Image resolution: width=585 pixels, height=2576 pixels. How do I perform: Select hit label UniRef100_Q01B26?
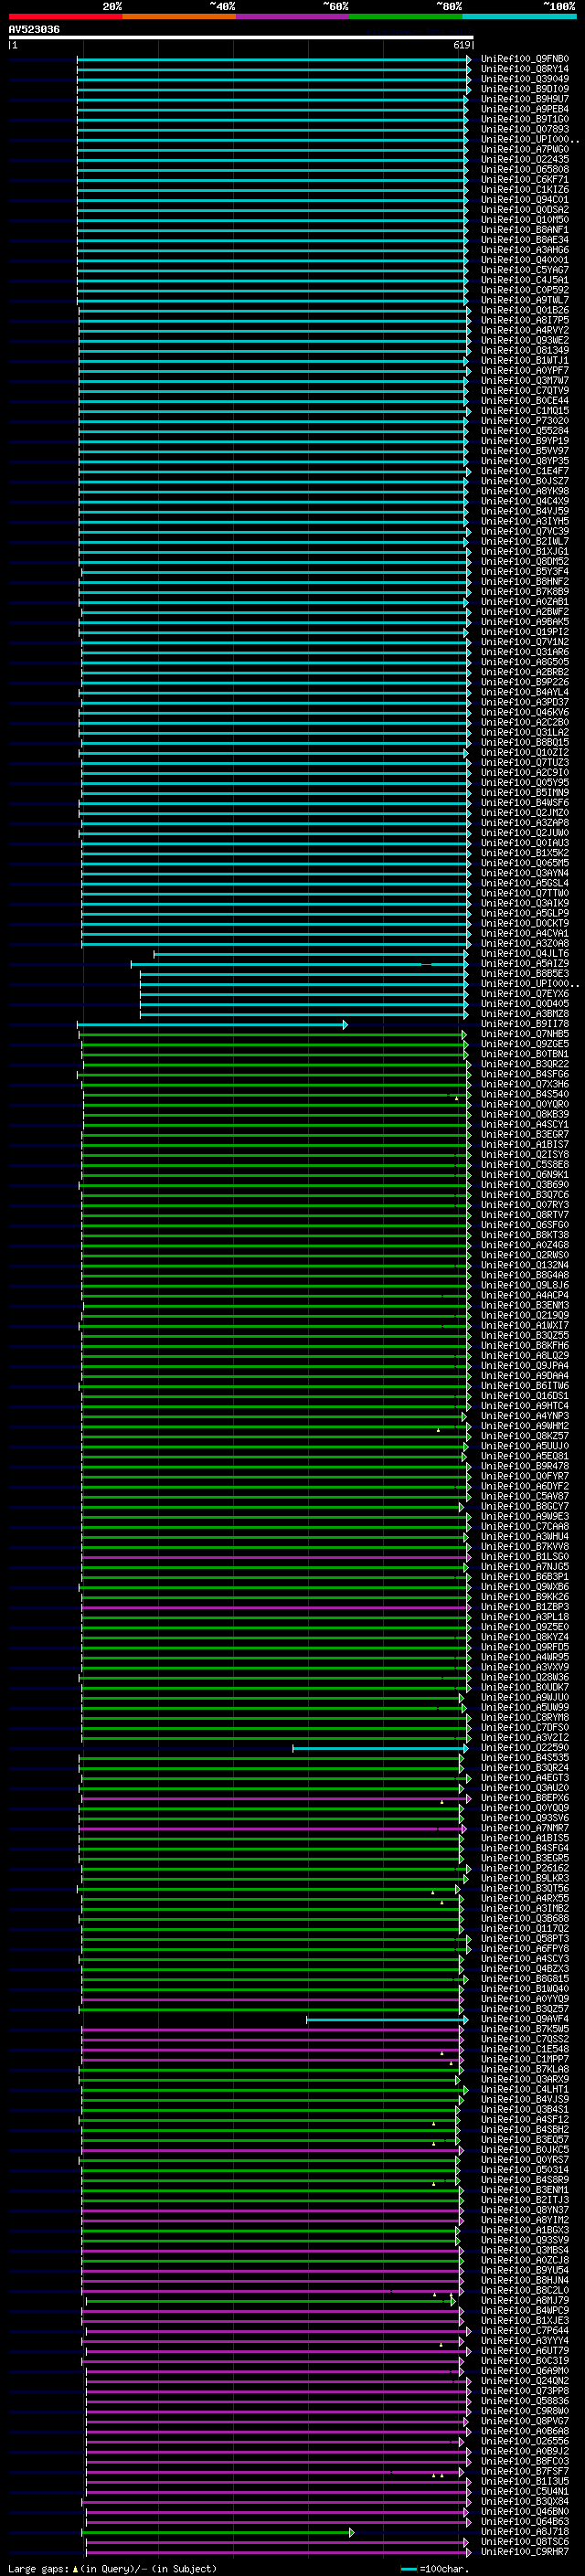[525, 310]
